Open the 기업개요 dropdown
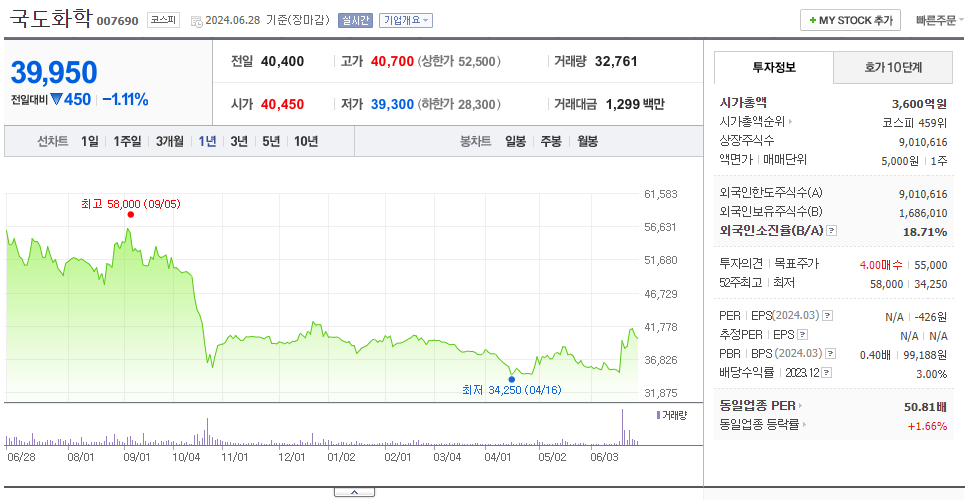This screenshot has width=968, height=500. 406,20
